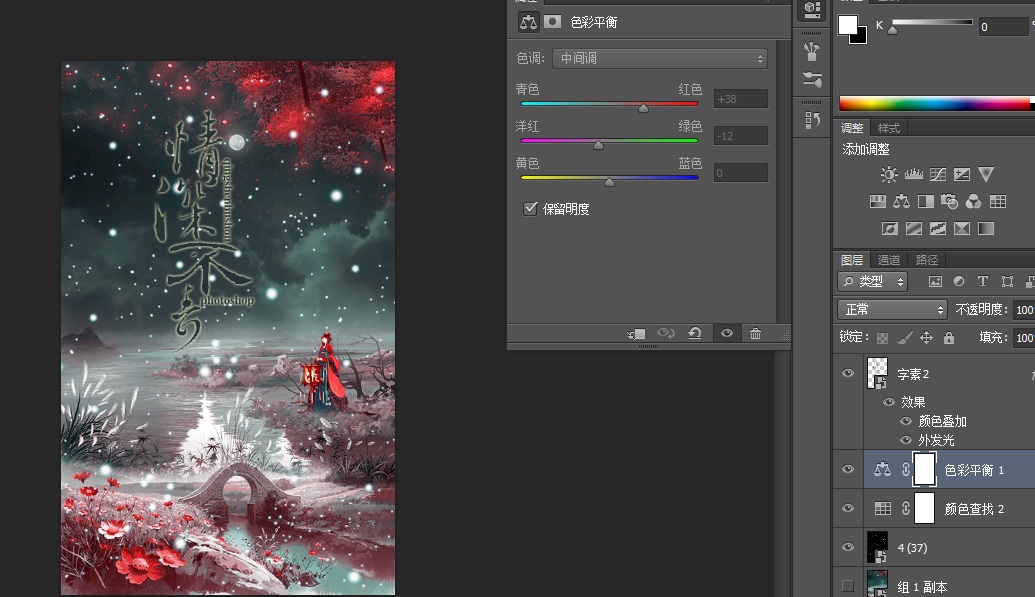
Task: Add a Color Lookup adjustment from Adjustments panel
Action: (997, 201)
